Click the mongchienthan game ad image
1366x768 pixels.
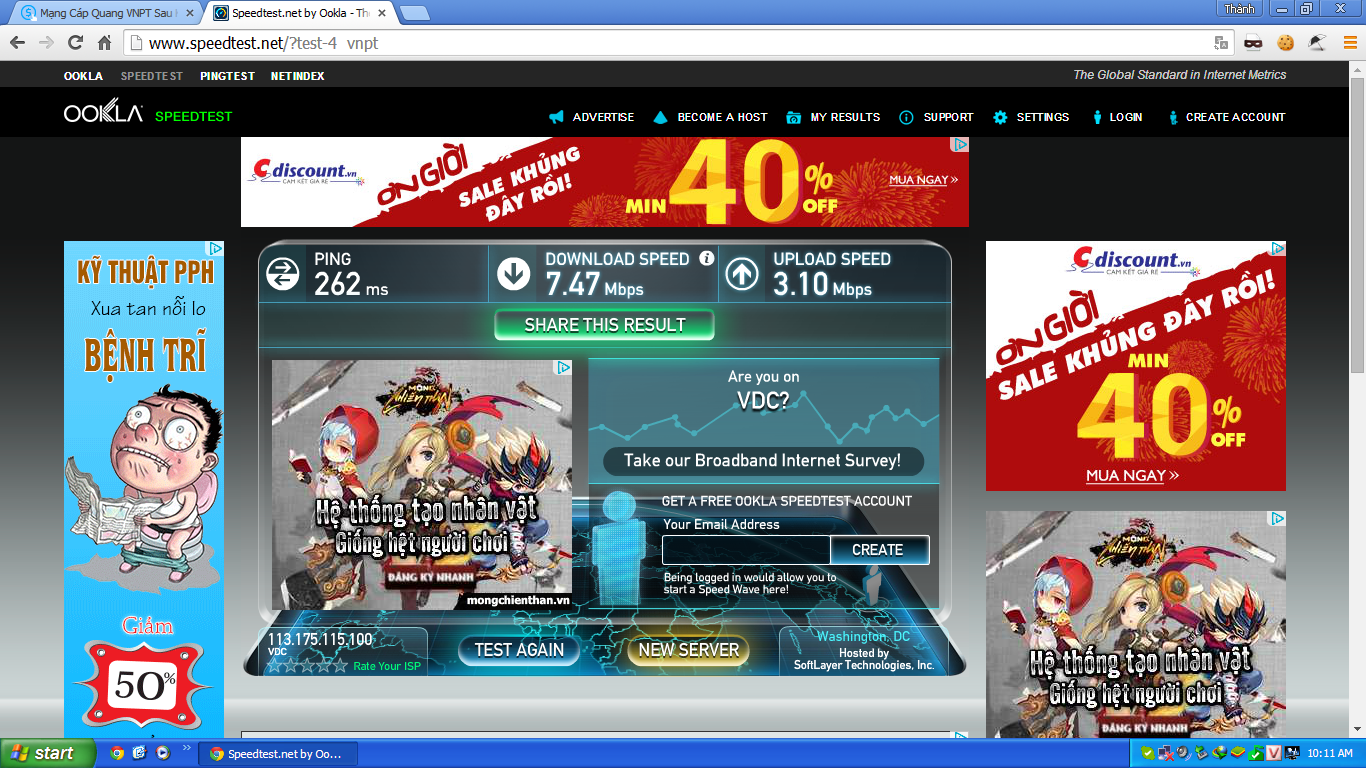tap(422, 485)
